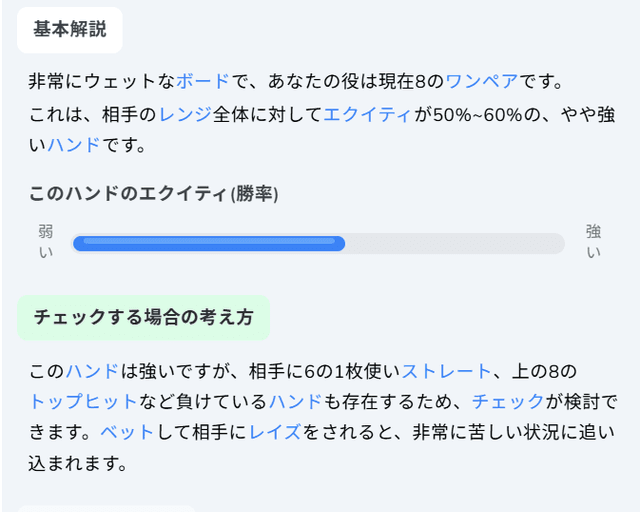
Task: Click the blue filled part of equity bar
Action: click(x=208, y=243)
